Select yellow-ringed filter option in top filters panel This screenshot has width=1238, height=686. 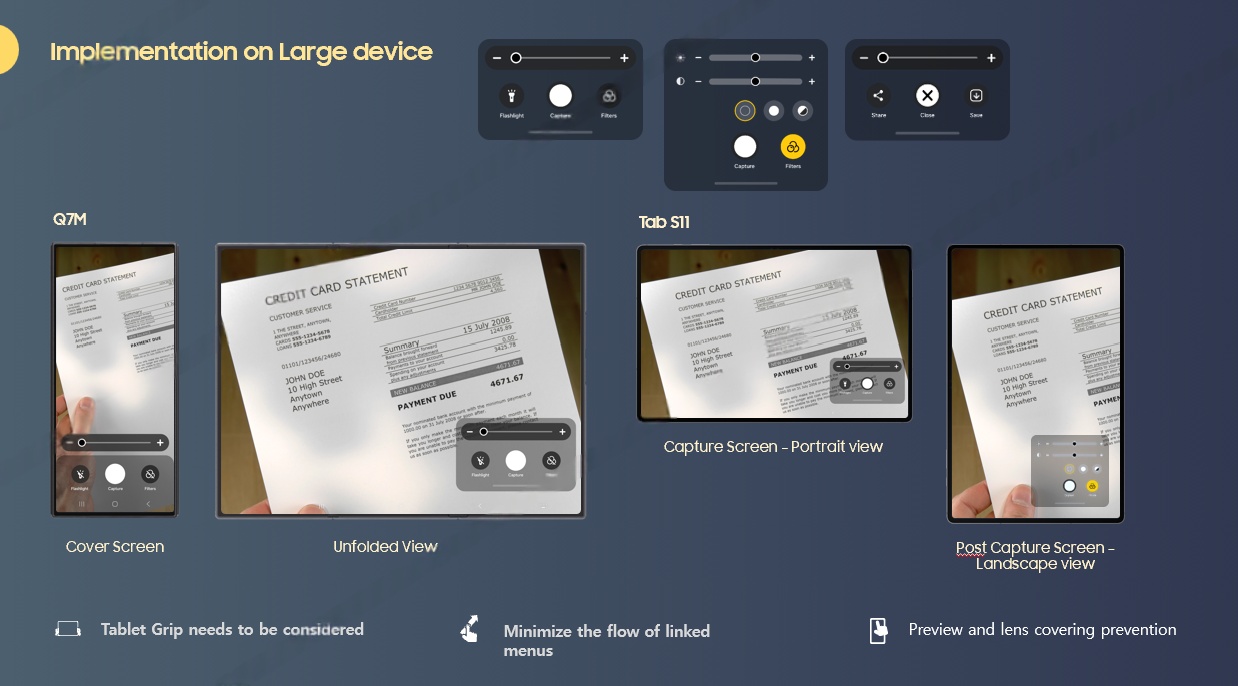[745, 111]
